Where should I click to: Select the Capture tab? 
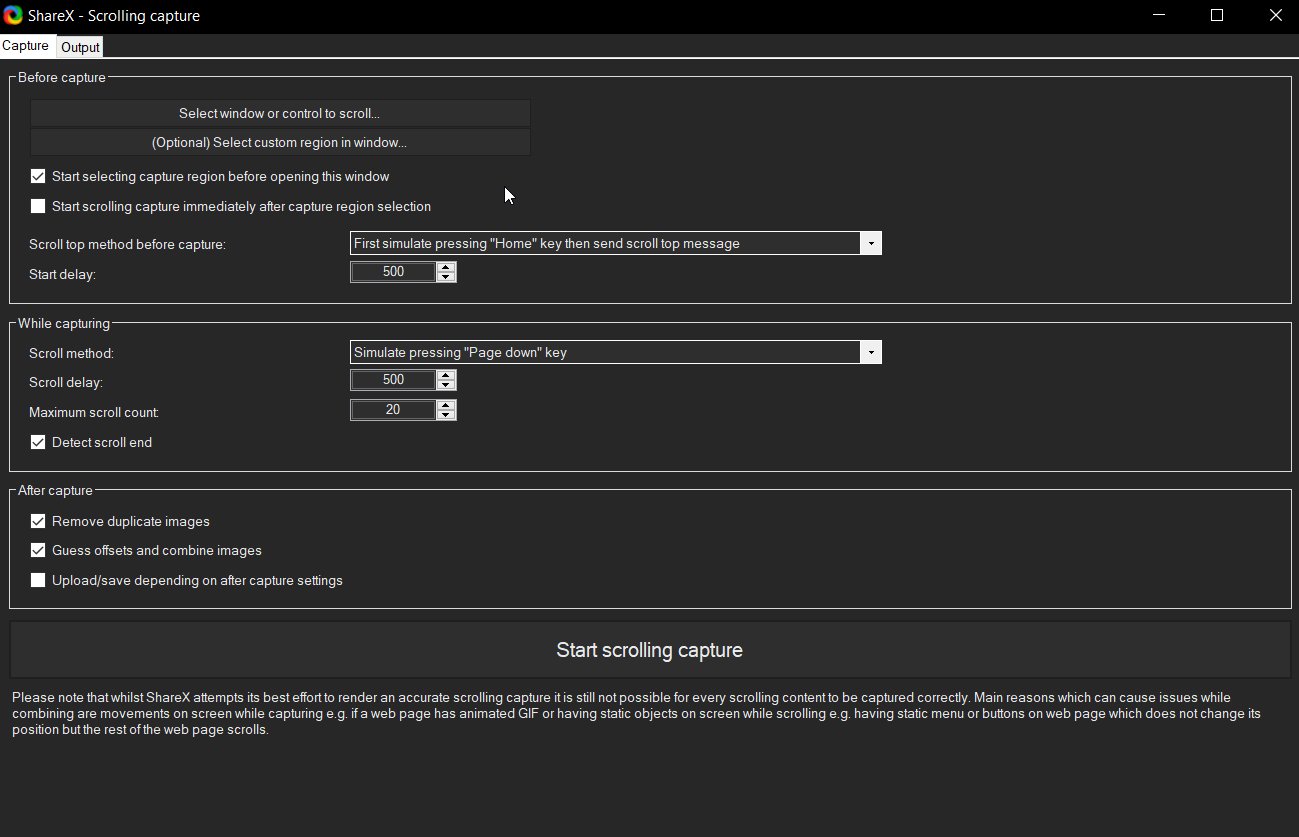(x=26, y=46)
